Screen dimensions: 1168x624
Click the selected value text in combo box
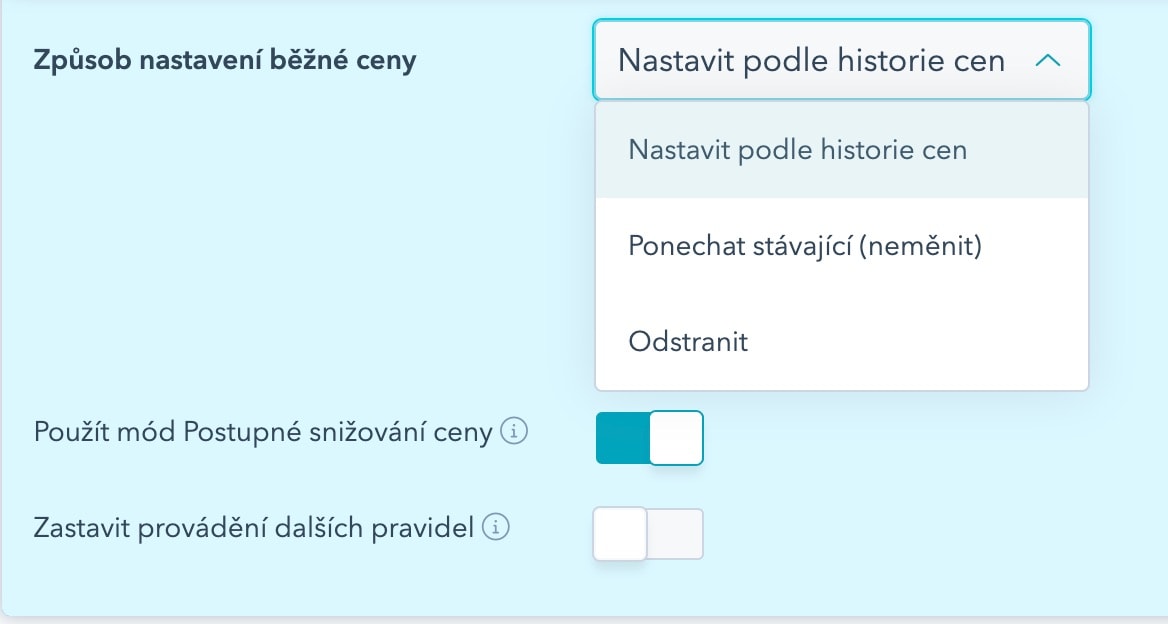811,60
